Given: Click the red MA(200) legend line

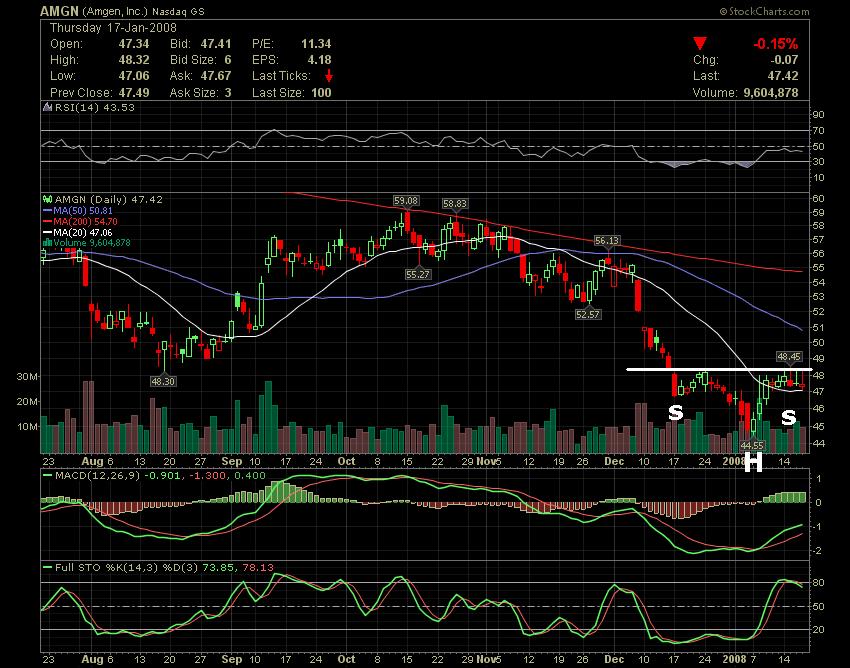Looking at the screenshot, I should pyautogui.click(x=48, y=222).
